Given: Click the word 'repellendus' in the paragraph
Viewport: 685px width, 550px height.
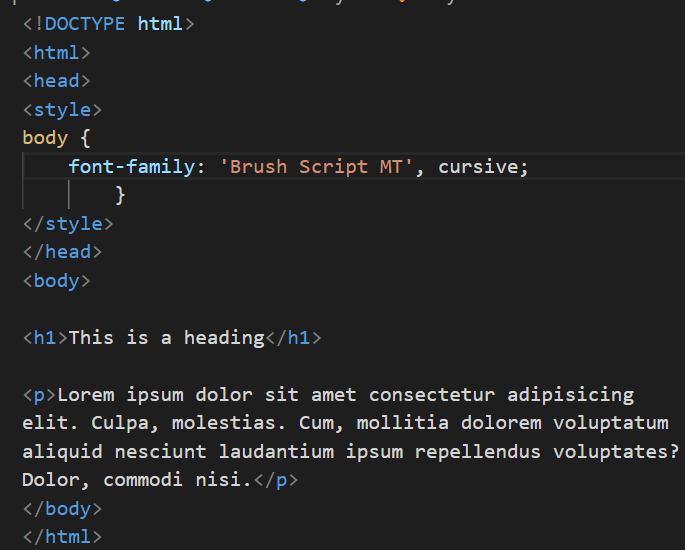Looking at the screenshot, I should (x=478, y=452).
